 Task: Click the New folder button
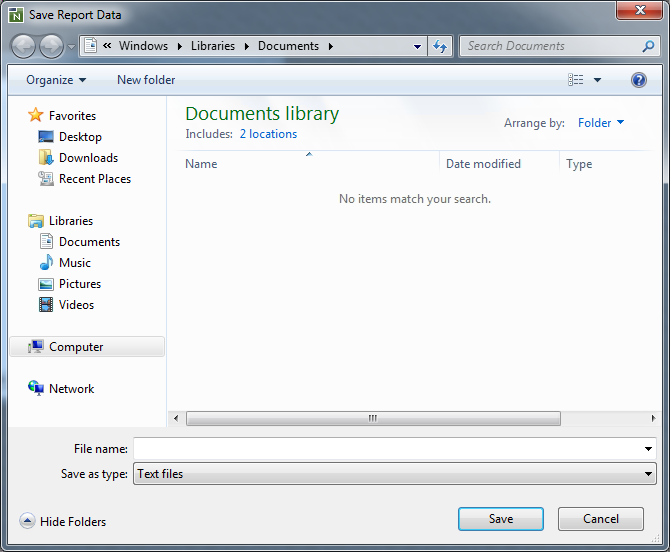click(x=146, y=80)
